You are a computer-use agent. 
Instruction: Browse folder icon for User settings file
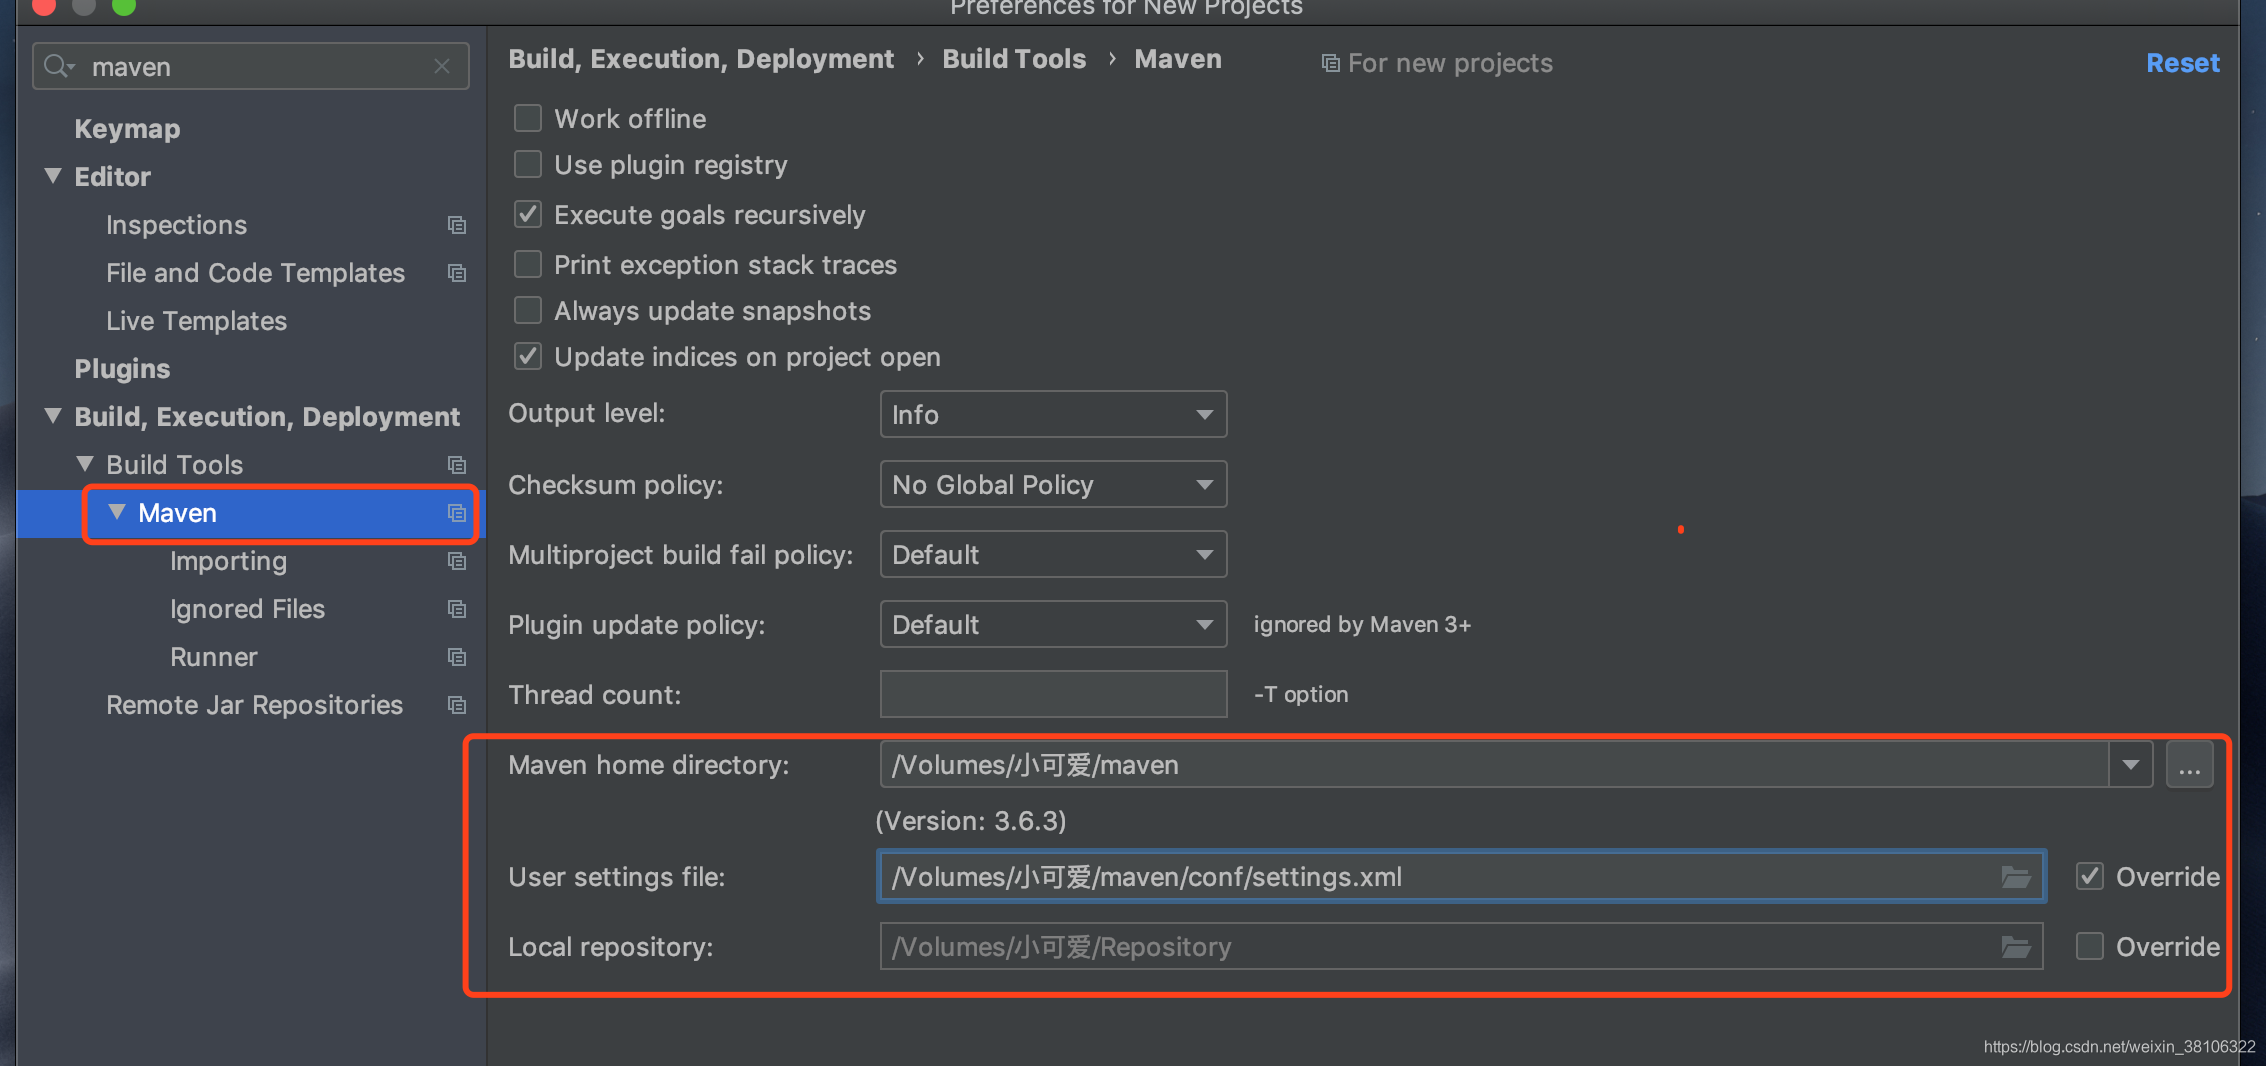tap(2015, 877)
